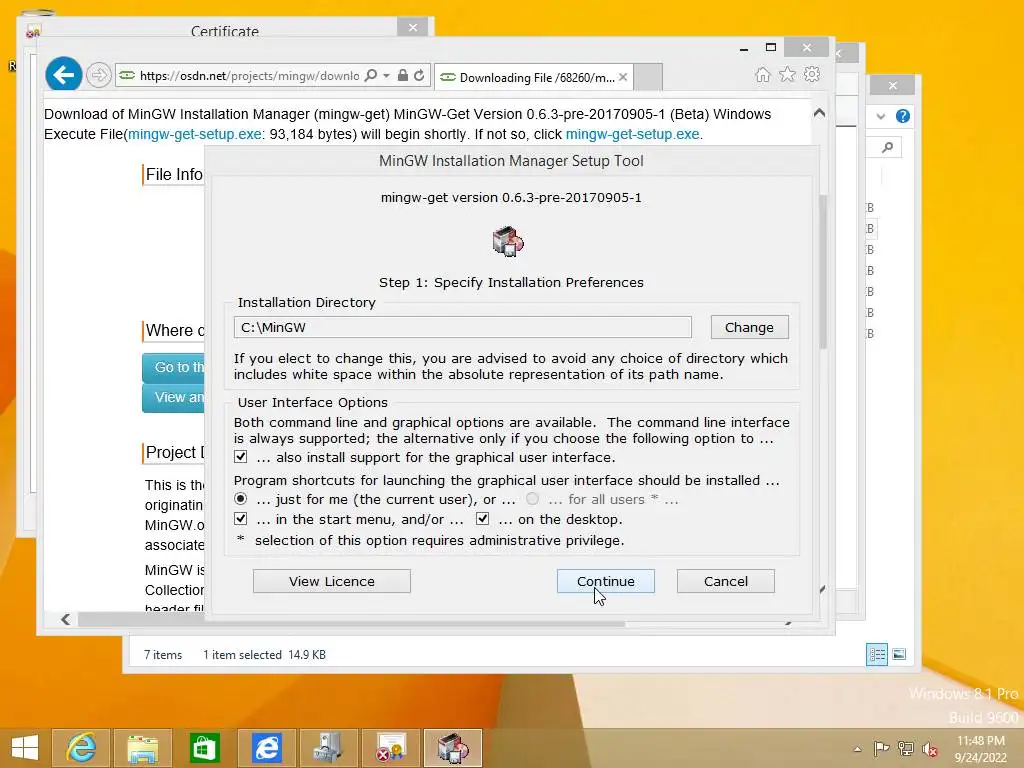The height and width of the screenshot is (768, 1024).
Task: Switch Explorer to details view icon
Action: click(x=877, y=654)
